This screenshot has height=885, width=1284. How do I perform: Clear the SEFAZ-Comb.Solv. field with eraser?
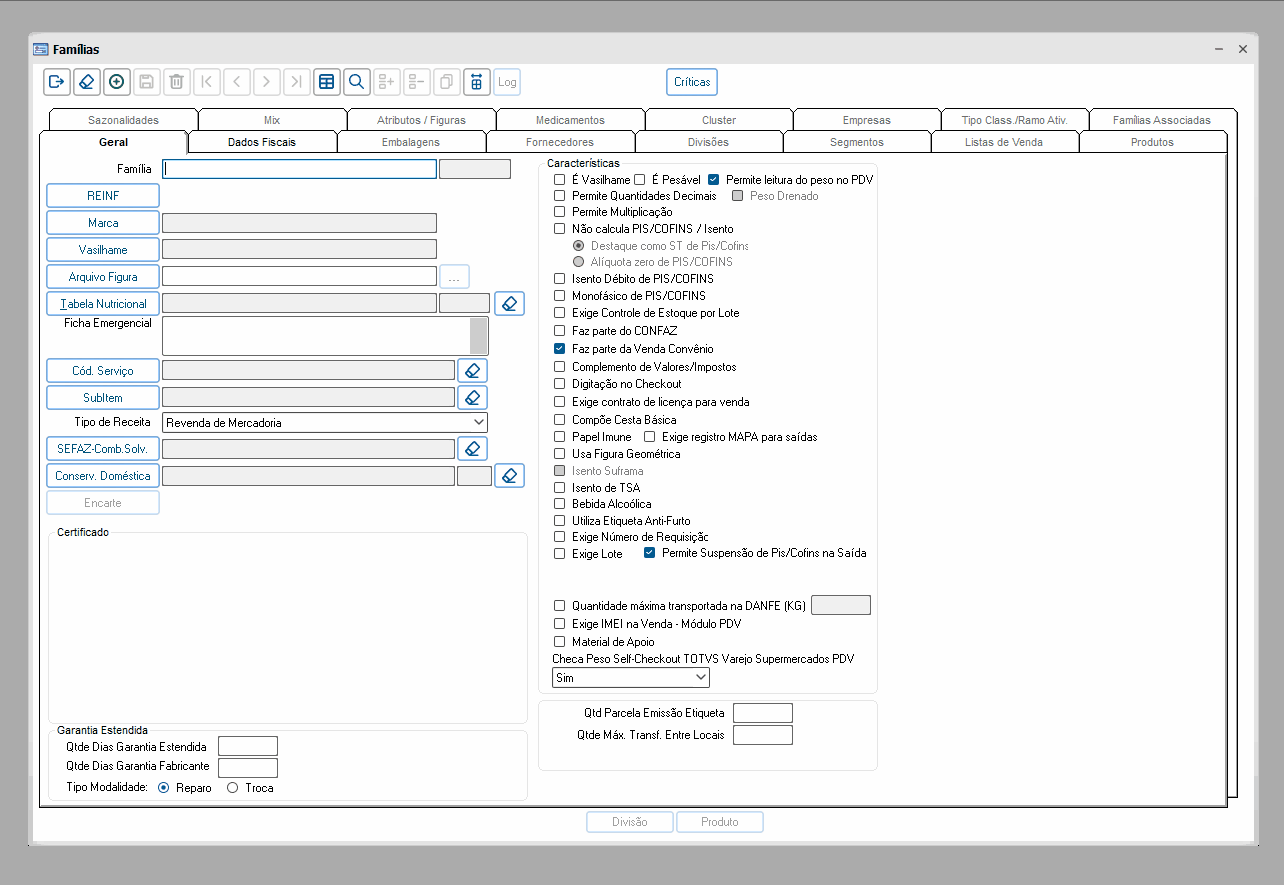coord(473,449)
